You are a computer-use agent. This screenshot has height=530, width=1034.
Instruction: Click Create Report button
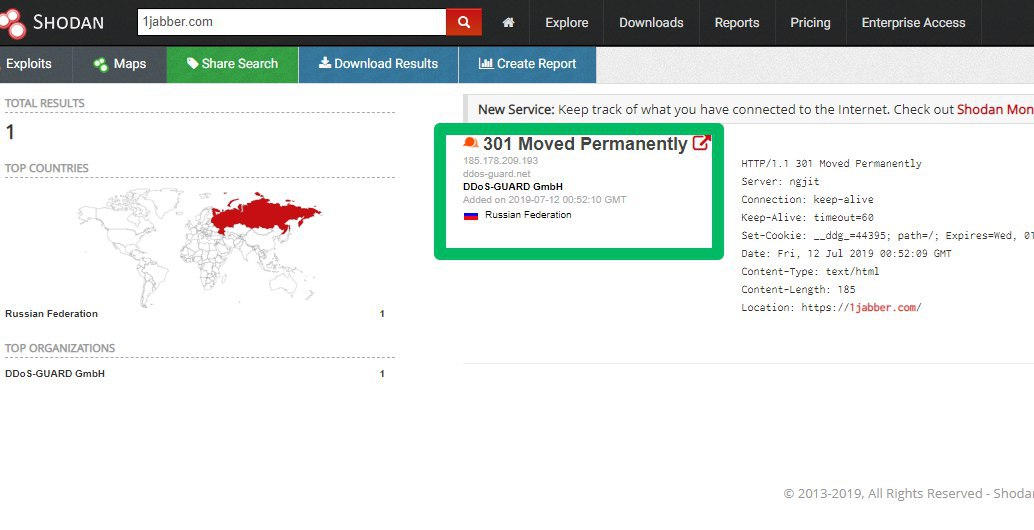528,64
